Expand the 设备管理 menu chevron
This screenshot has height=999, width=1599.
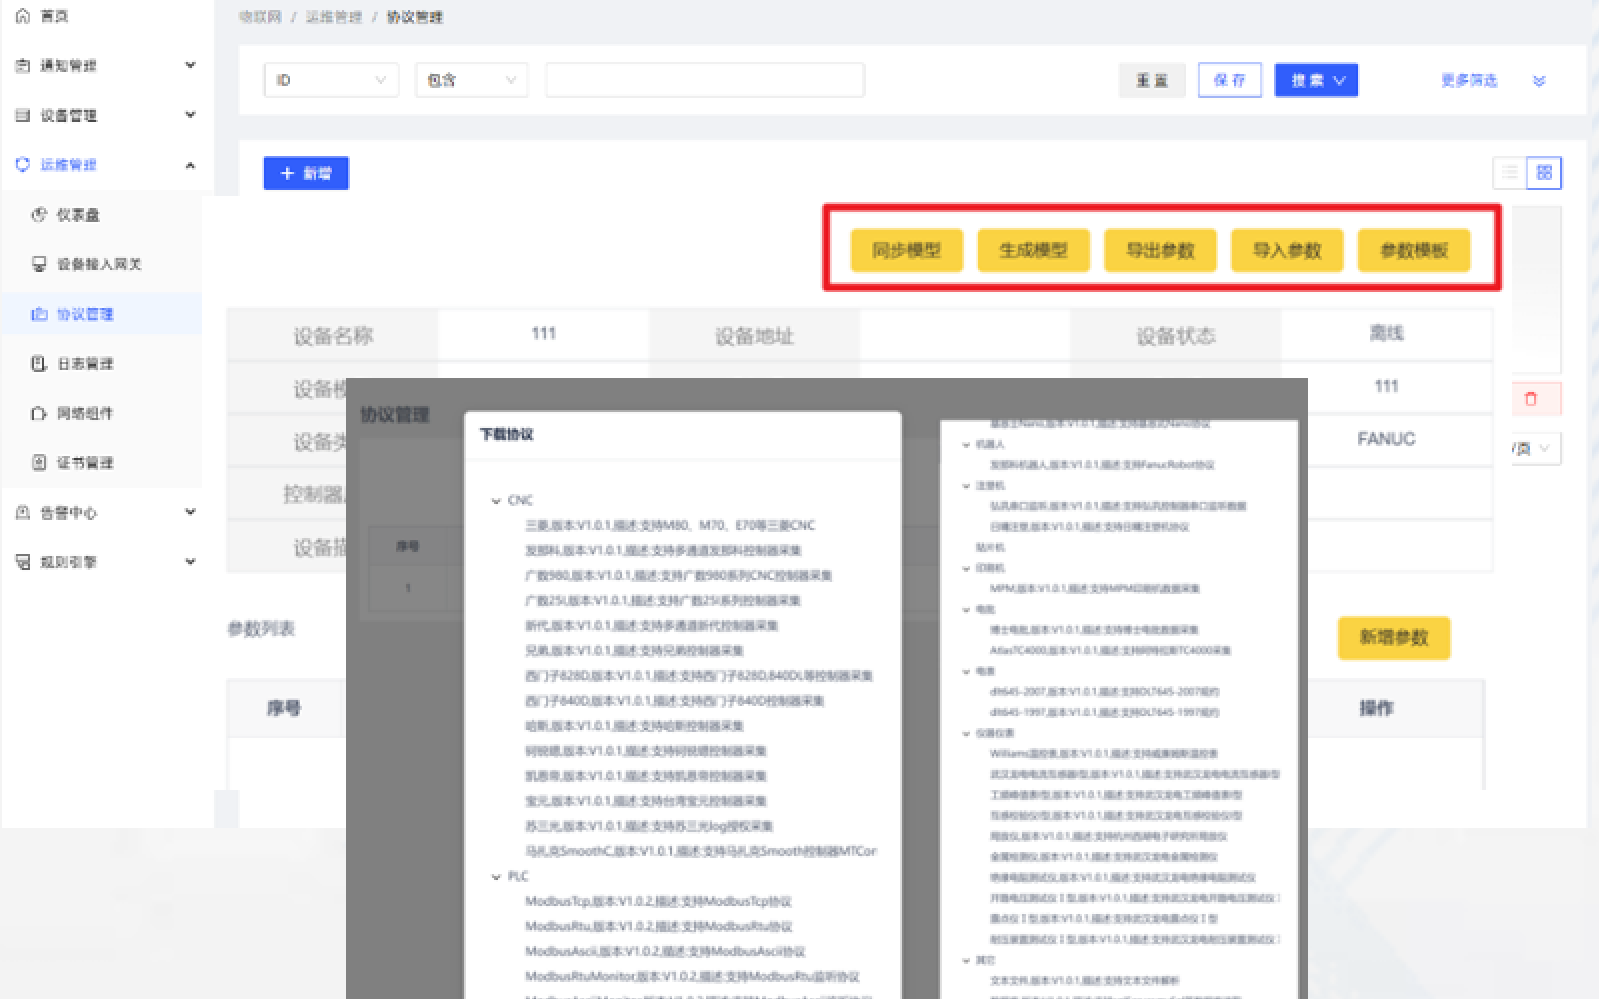(x=190, y=115)
